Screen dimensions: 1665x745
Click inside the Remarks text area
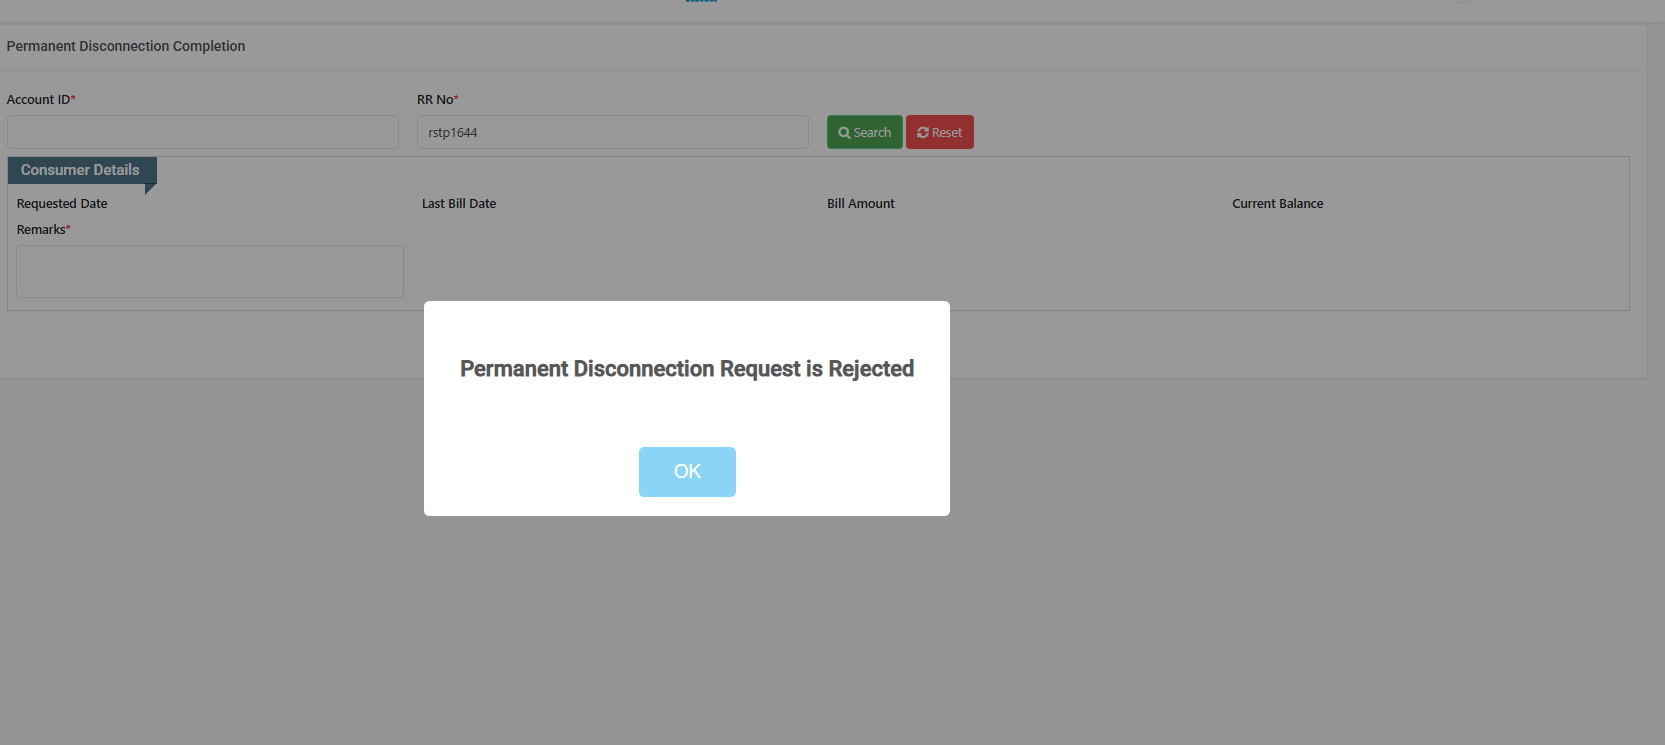[x=210, y=271]
